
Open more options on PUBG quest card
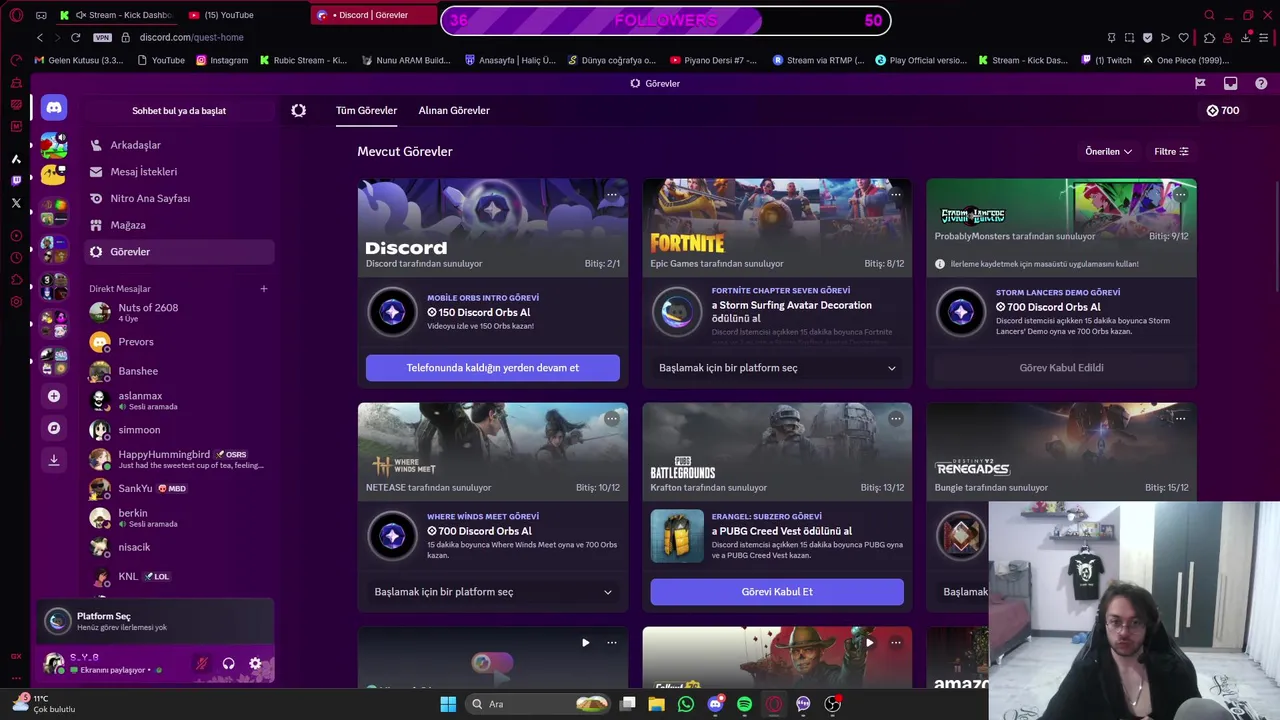click(896, 419)
